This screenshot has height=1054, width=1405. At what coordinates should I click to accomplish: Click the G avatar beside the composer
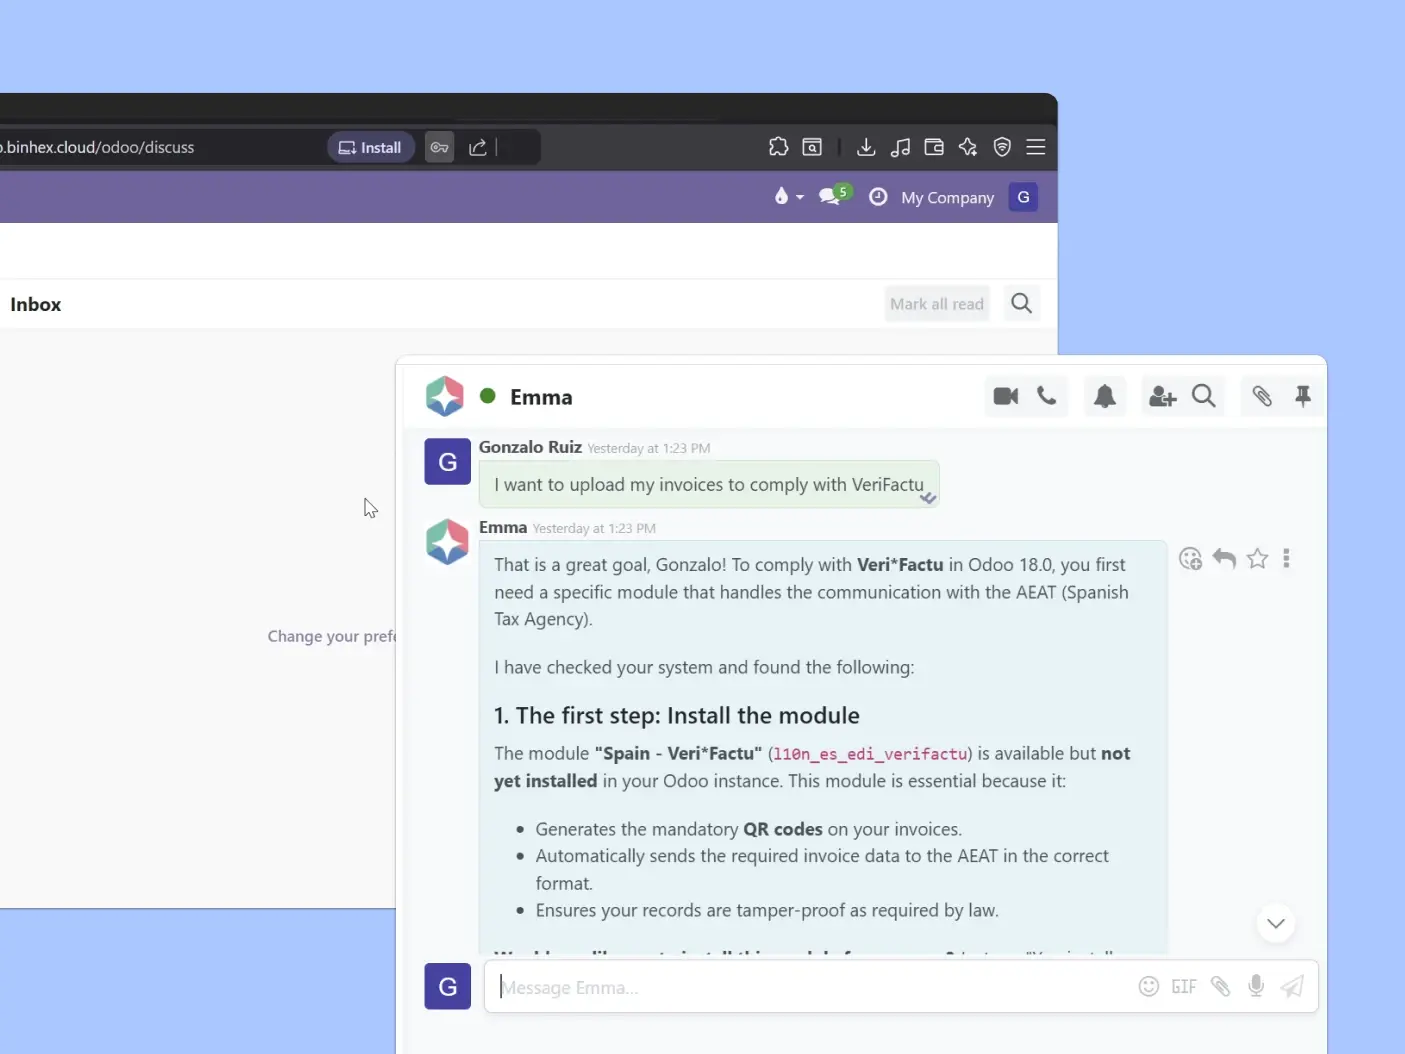tap(448, 987)
